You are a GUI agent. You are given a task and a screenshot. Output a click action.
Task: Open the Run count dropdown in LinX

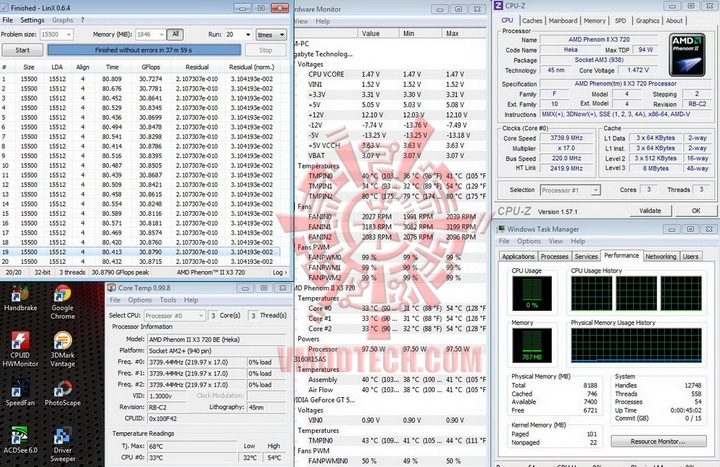[238, 34]
